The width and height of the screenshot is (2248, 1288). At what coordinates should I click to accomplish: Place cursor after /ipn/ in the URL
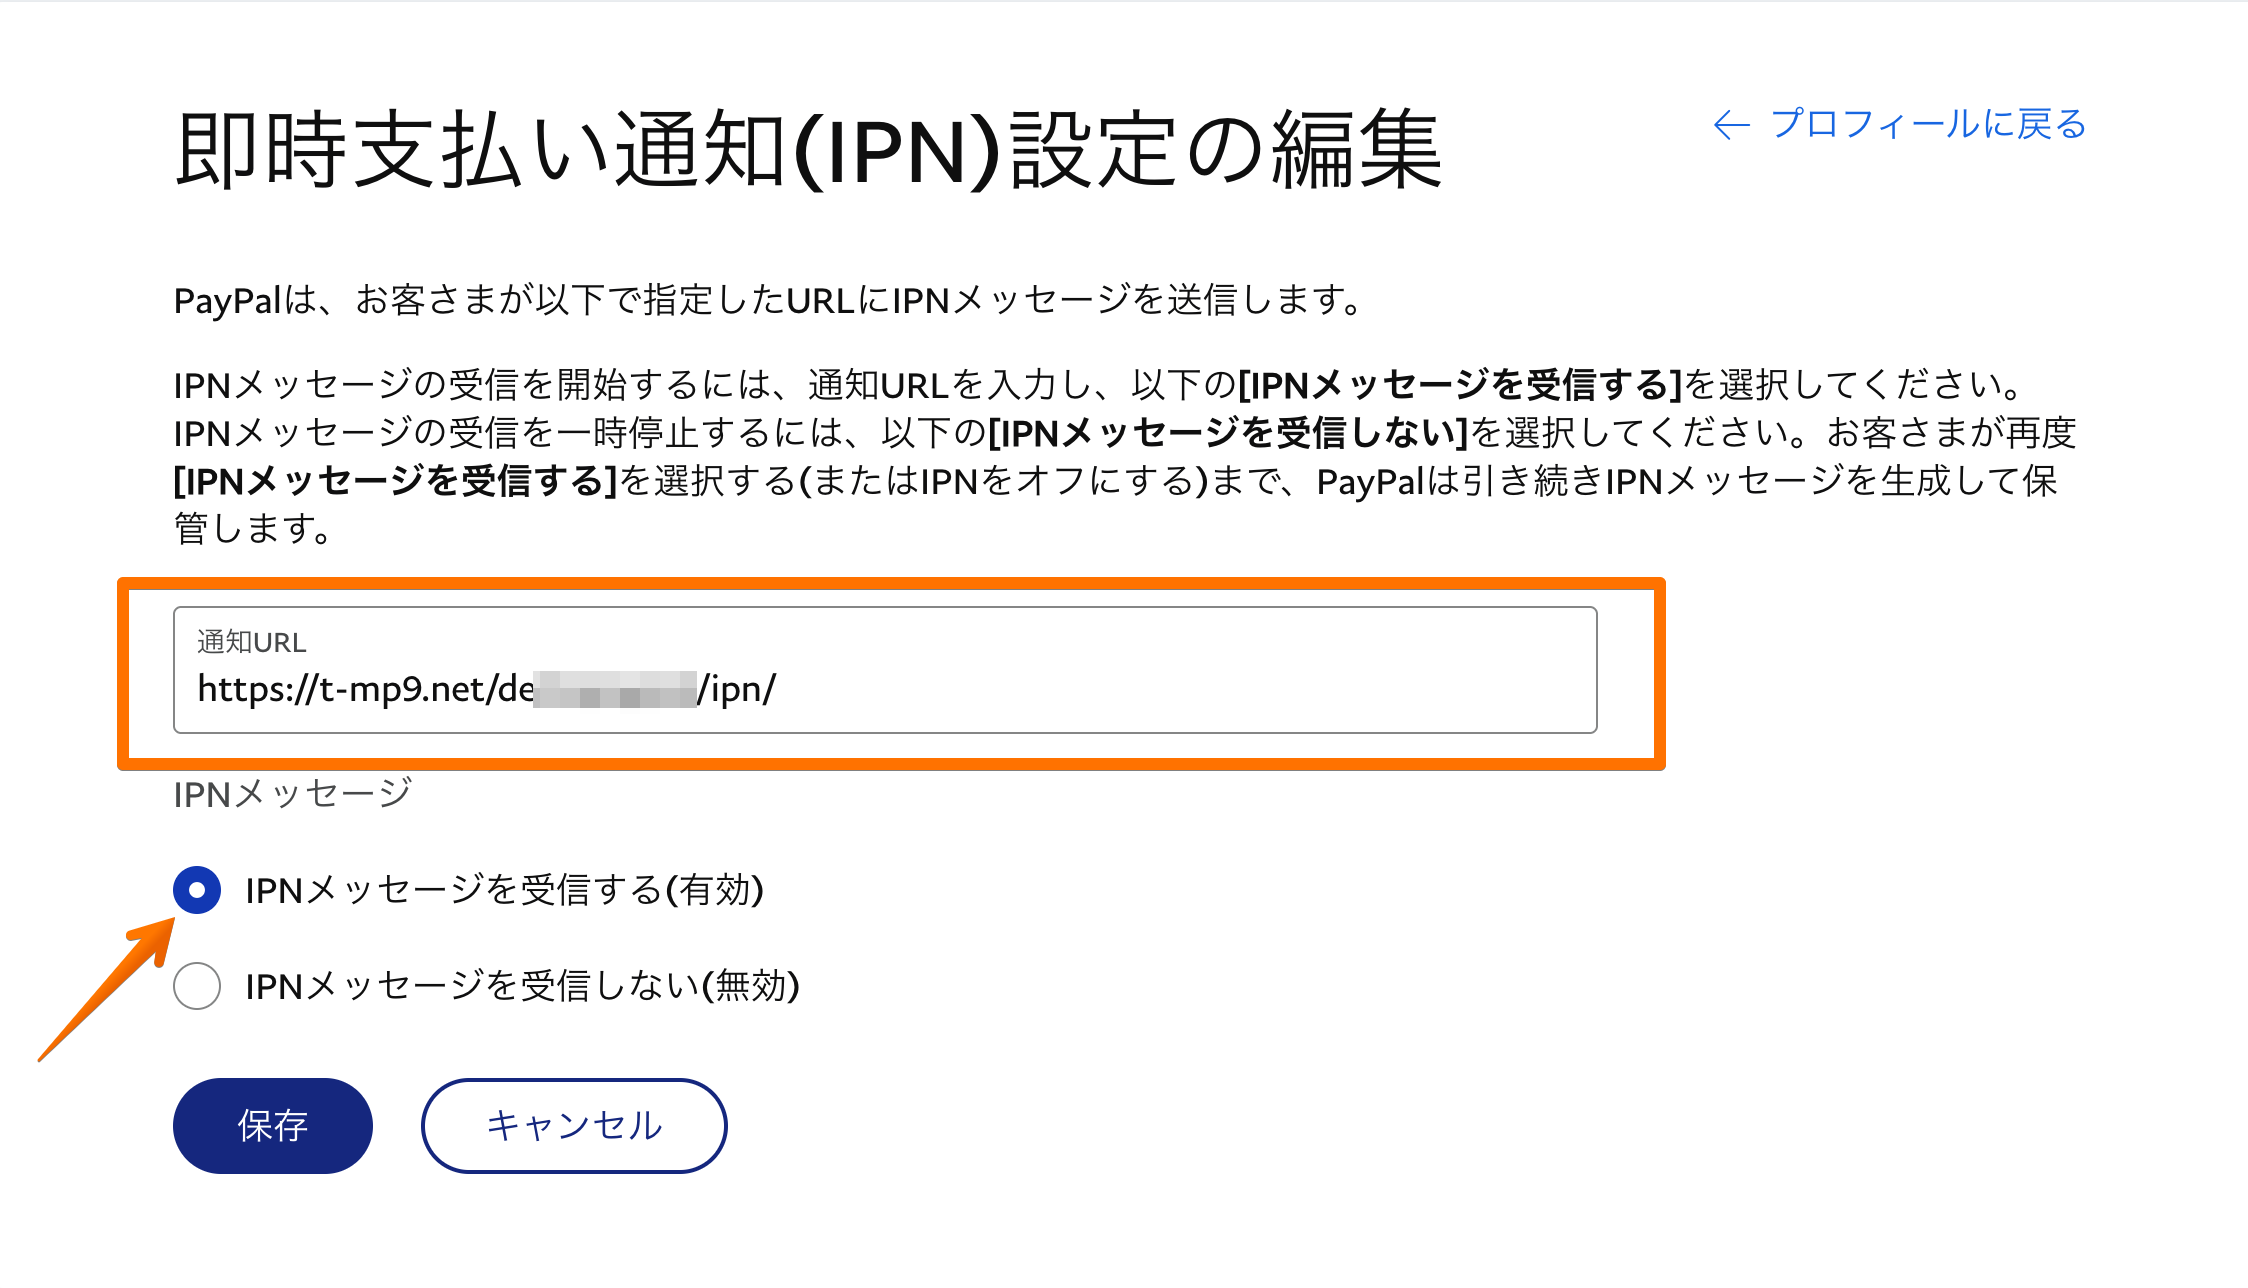pyautogui.click(x=778, y=689)
